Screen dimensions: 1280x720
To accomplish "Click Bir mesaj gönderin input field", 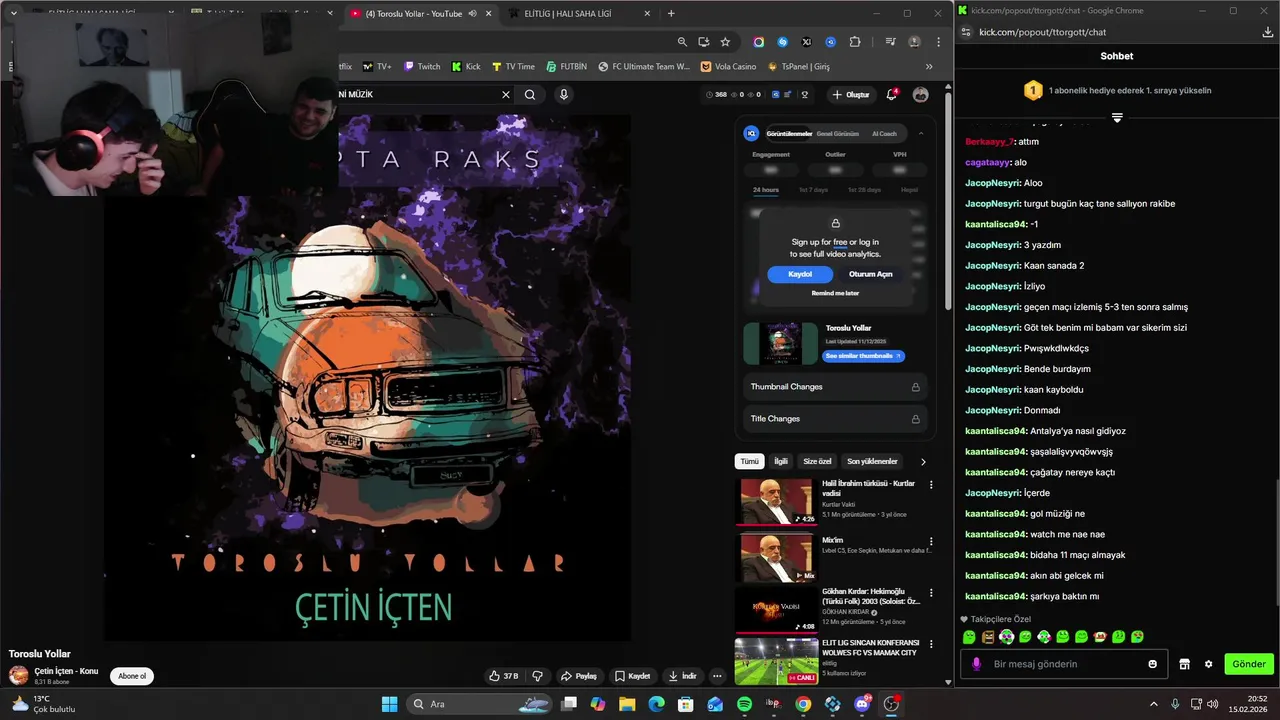I will tap(1065, 664).
